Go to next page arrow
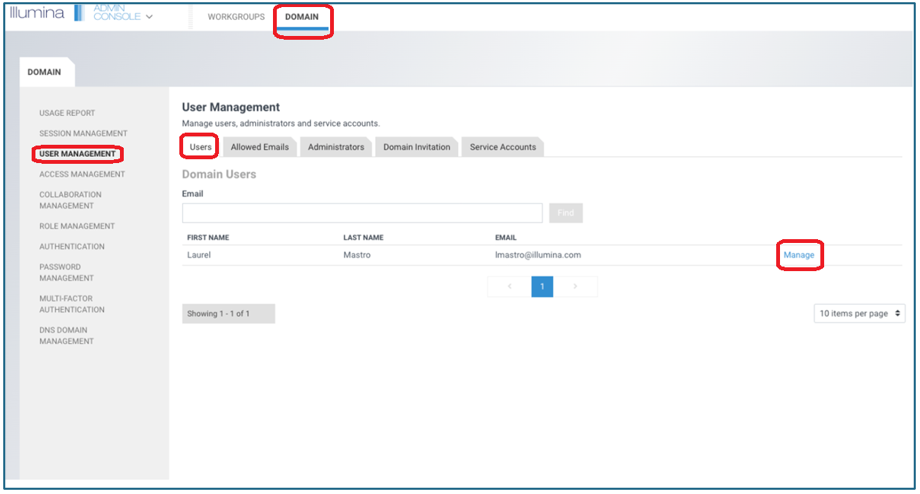This screenshot has height=494, width=920. point(575,287)
